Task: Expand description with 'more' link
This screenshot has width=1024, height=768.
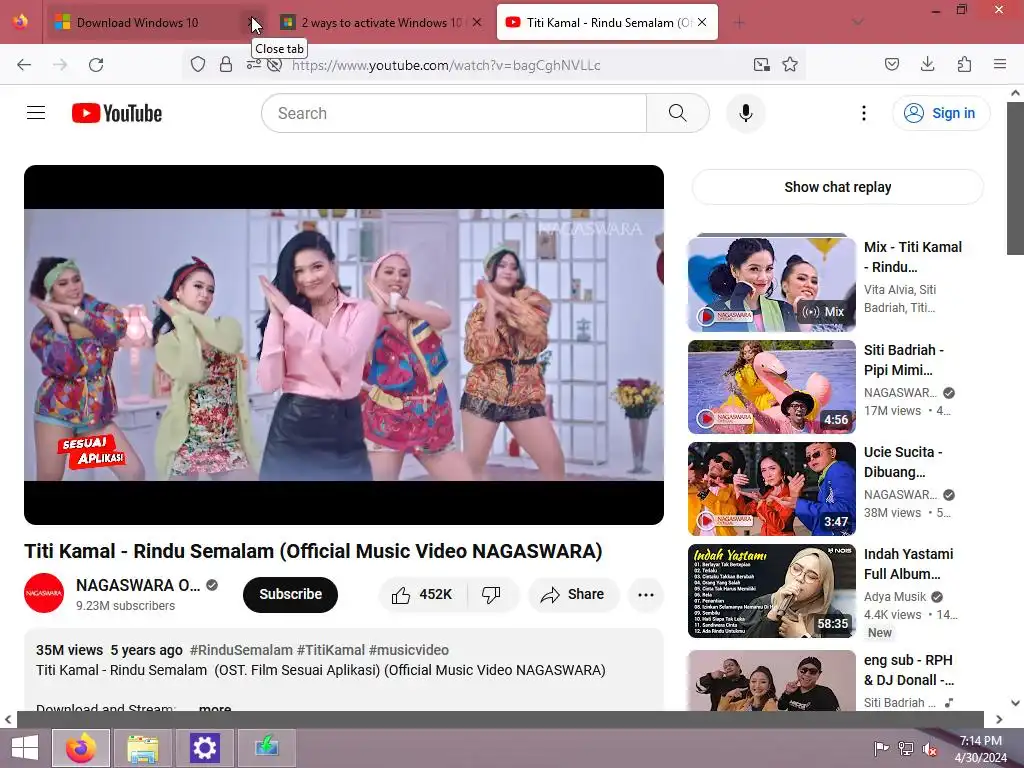Action: click(215, 707)
